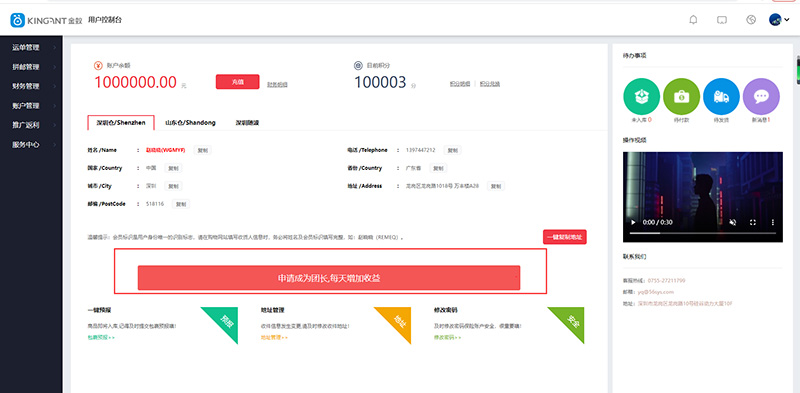Click the video progress bar
Screen dimensions: 800x393
coord(703,233)
